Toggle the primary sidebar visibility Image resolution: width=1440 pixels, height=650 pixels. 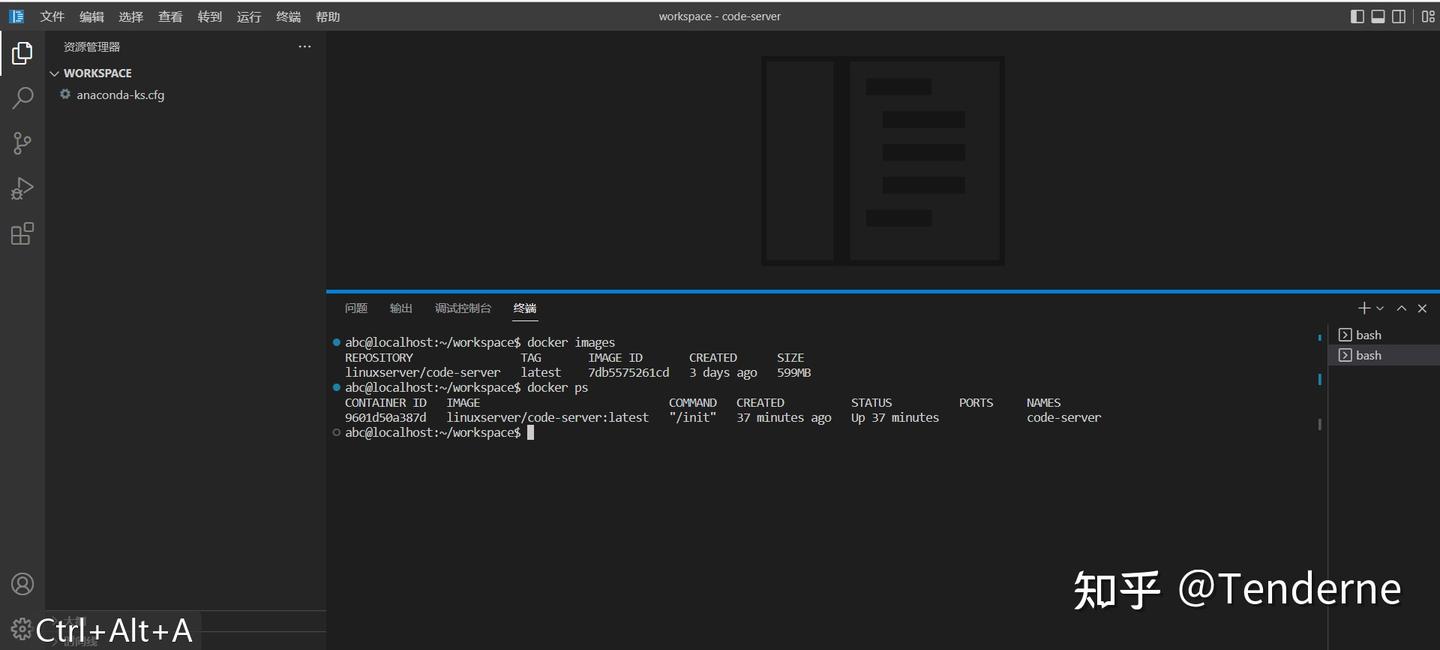pos(1356,16)
